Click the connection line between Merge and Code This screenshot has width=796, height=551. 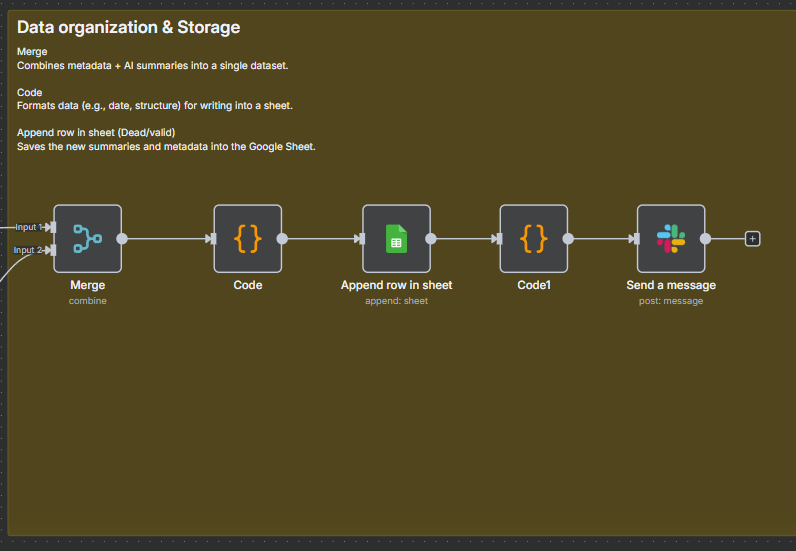(168, 239)
